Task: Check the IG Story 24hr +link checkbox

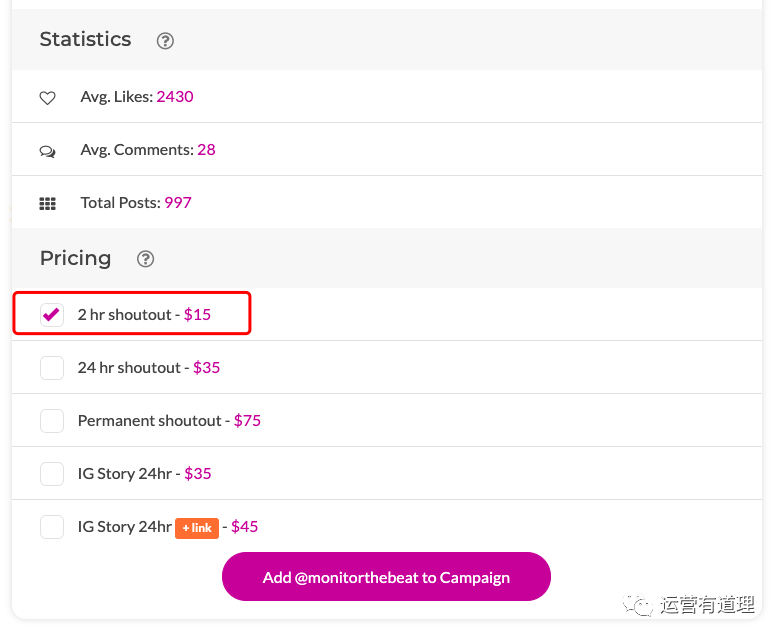Action: 52,527
